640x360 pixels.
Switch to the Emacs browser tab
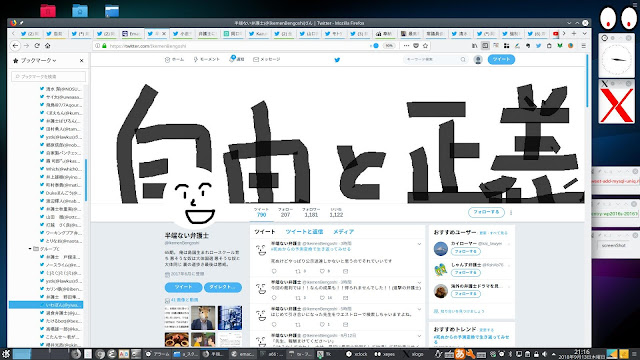pyautogui.click(x=131, y=33)
